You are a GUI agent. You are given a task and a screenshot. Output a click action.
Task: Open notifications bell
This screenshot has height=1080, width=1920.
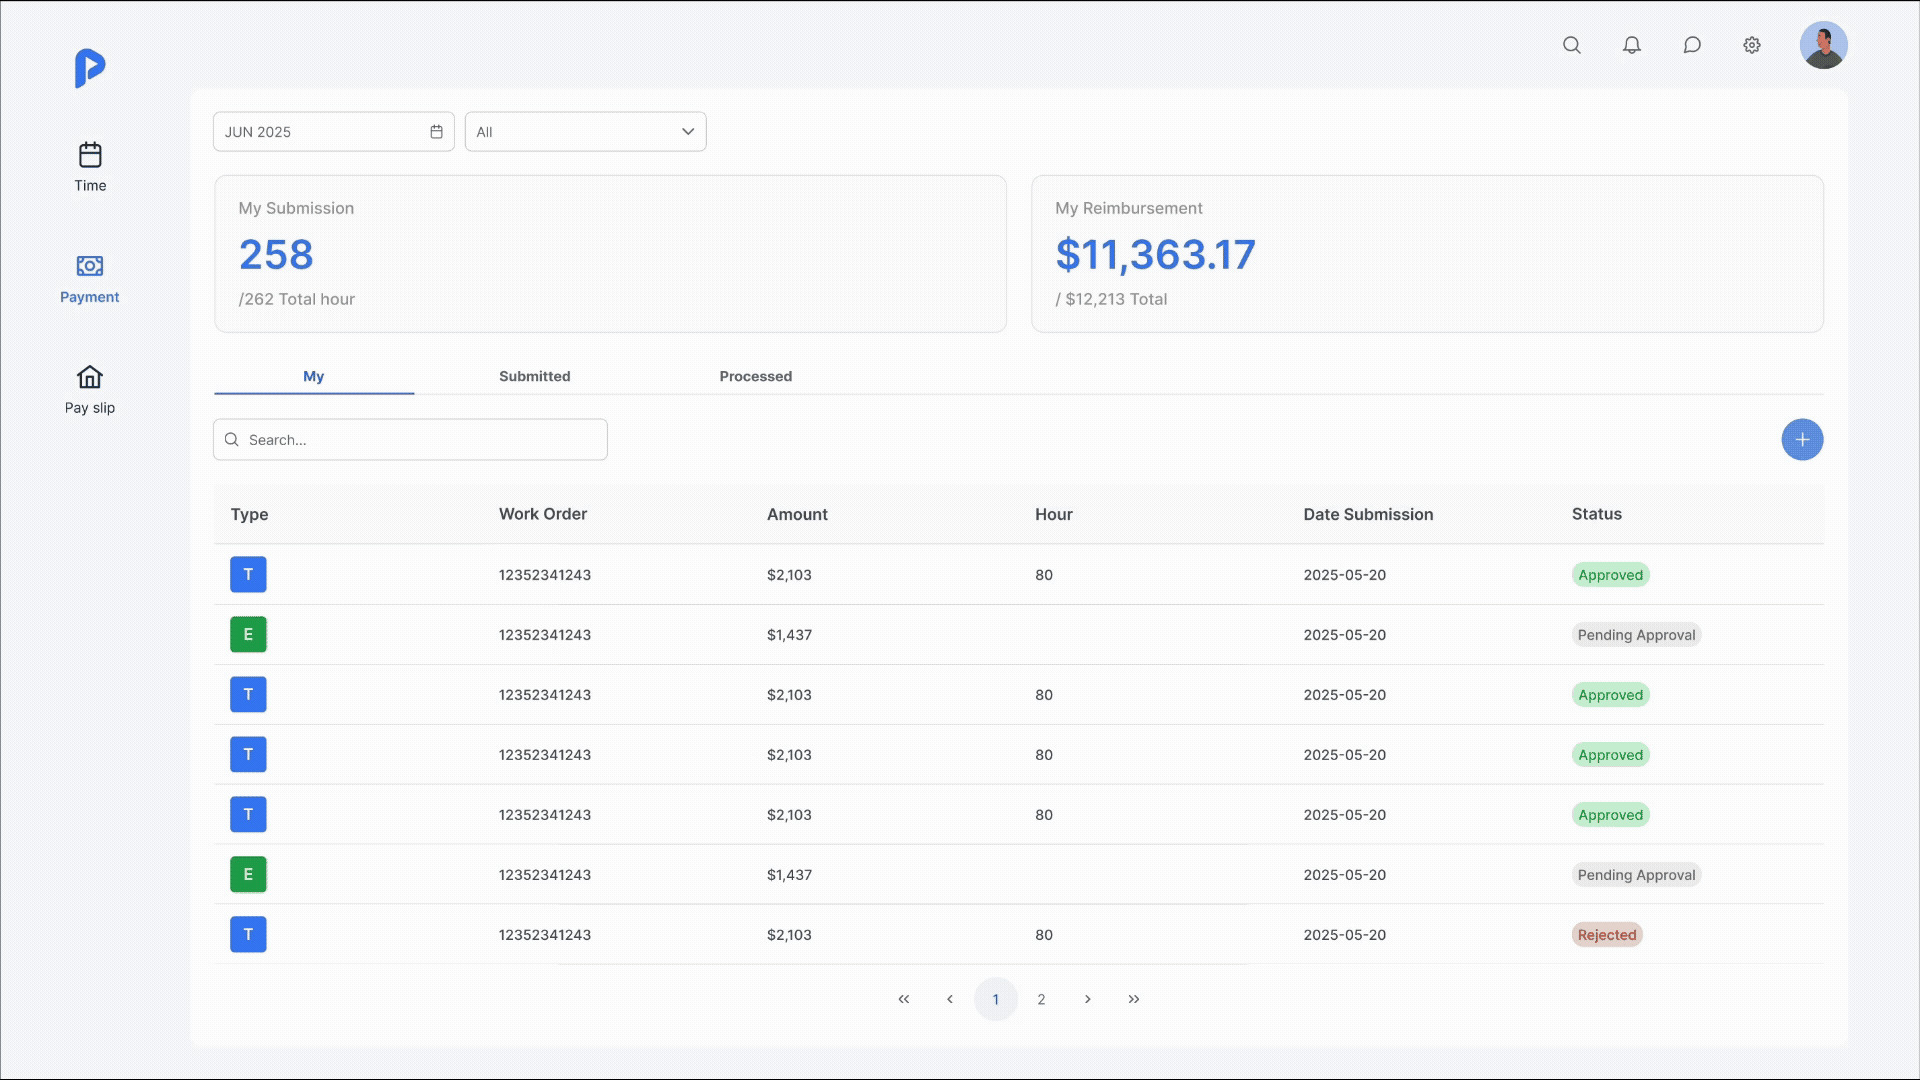coord(1632,45)
